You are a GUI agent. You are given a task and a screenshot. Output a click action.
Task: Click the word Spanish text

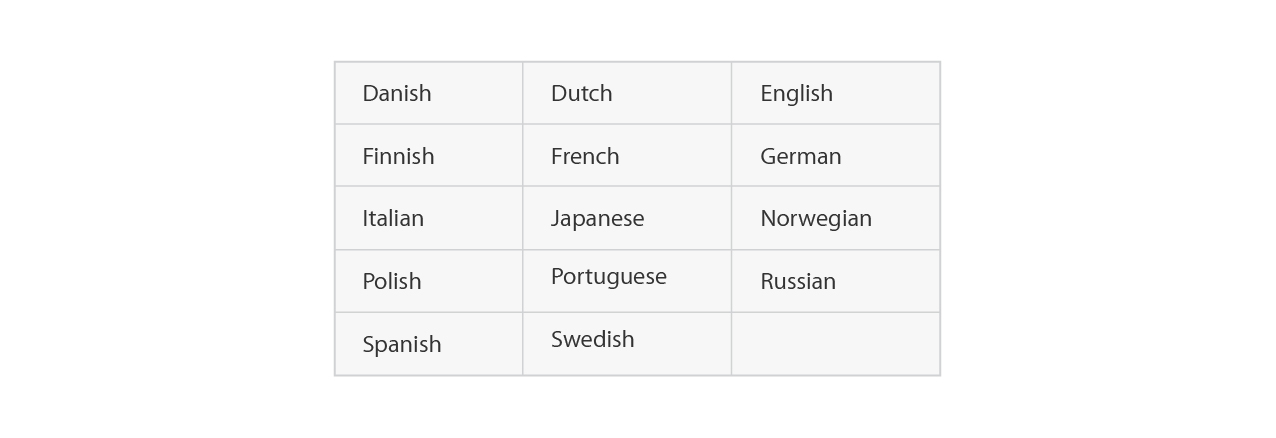(x=402, y=345)
